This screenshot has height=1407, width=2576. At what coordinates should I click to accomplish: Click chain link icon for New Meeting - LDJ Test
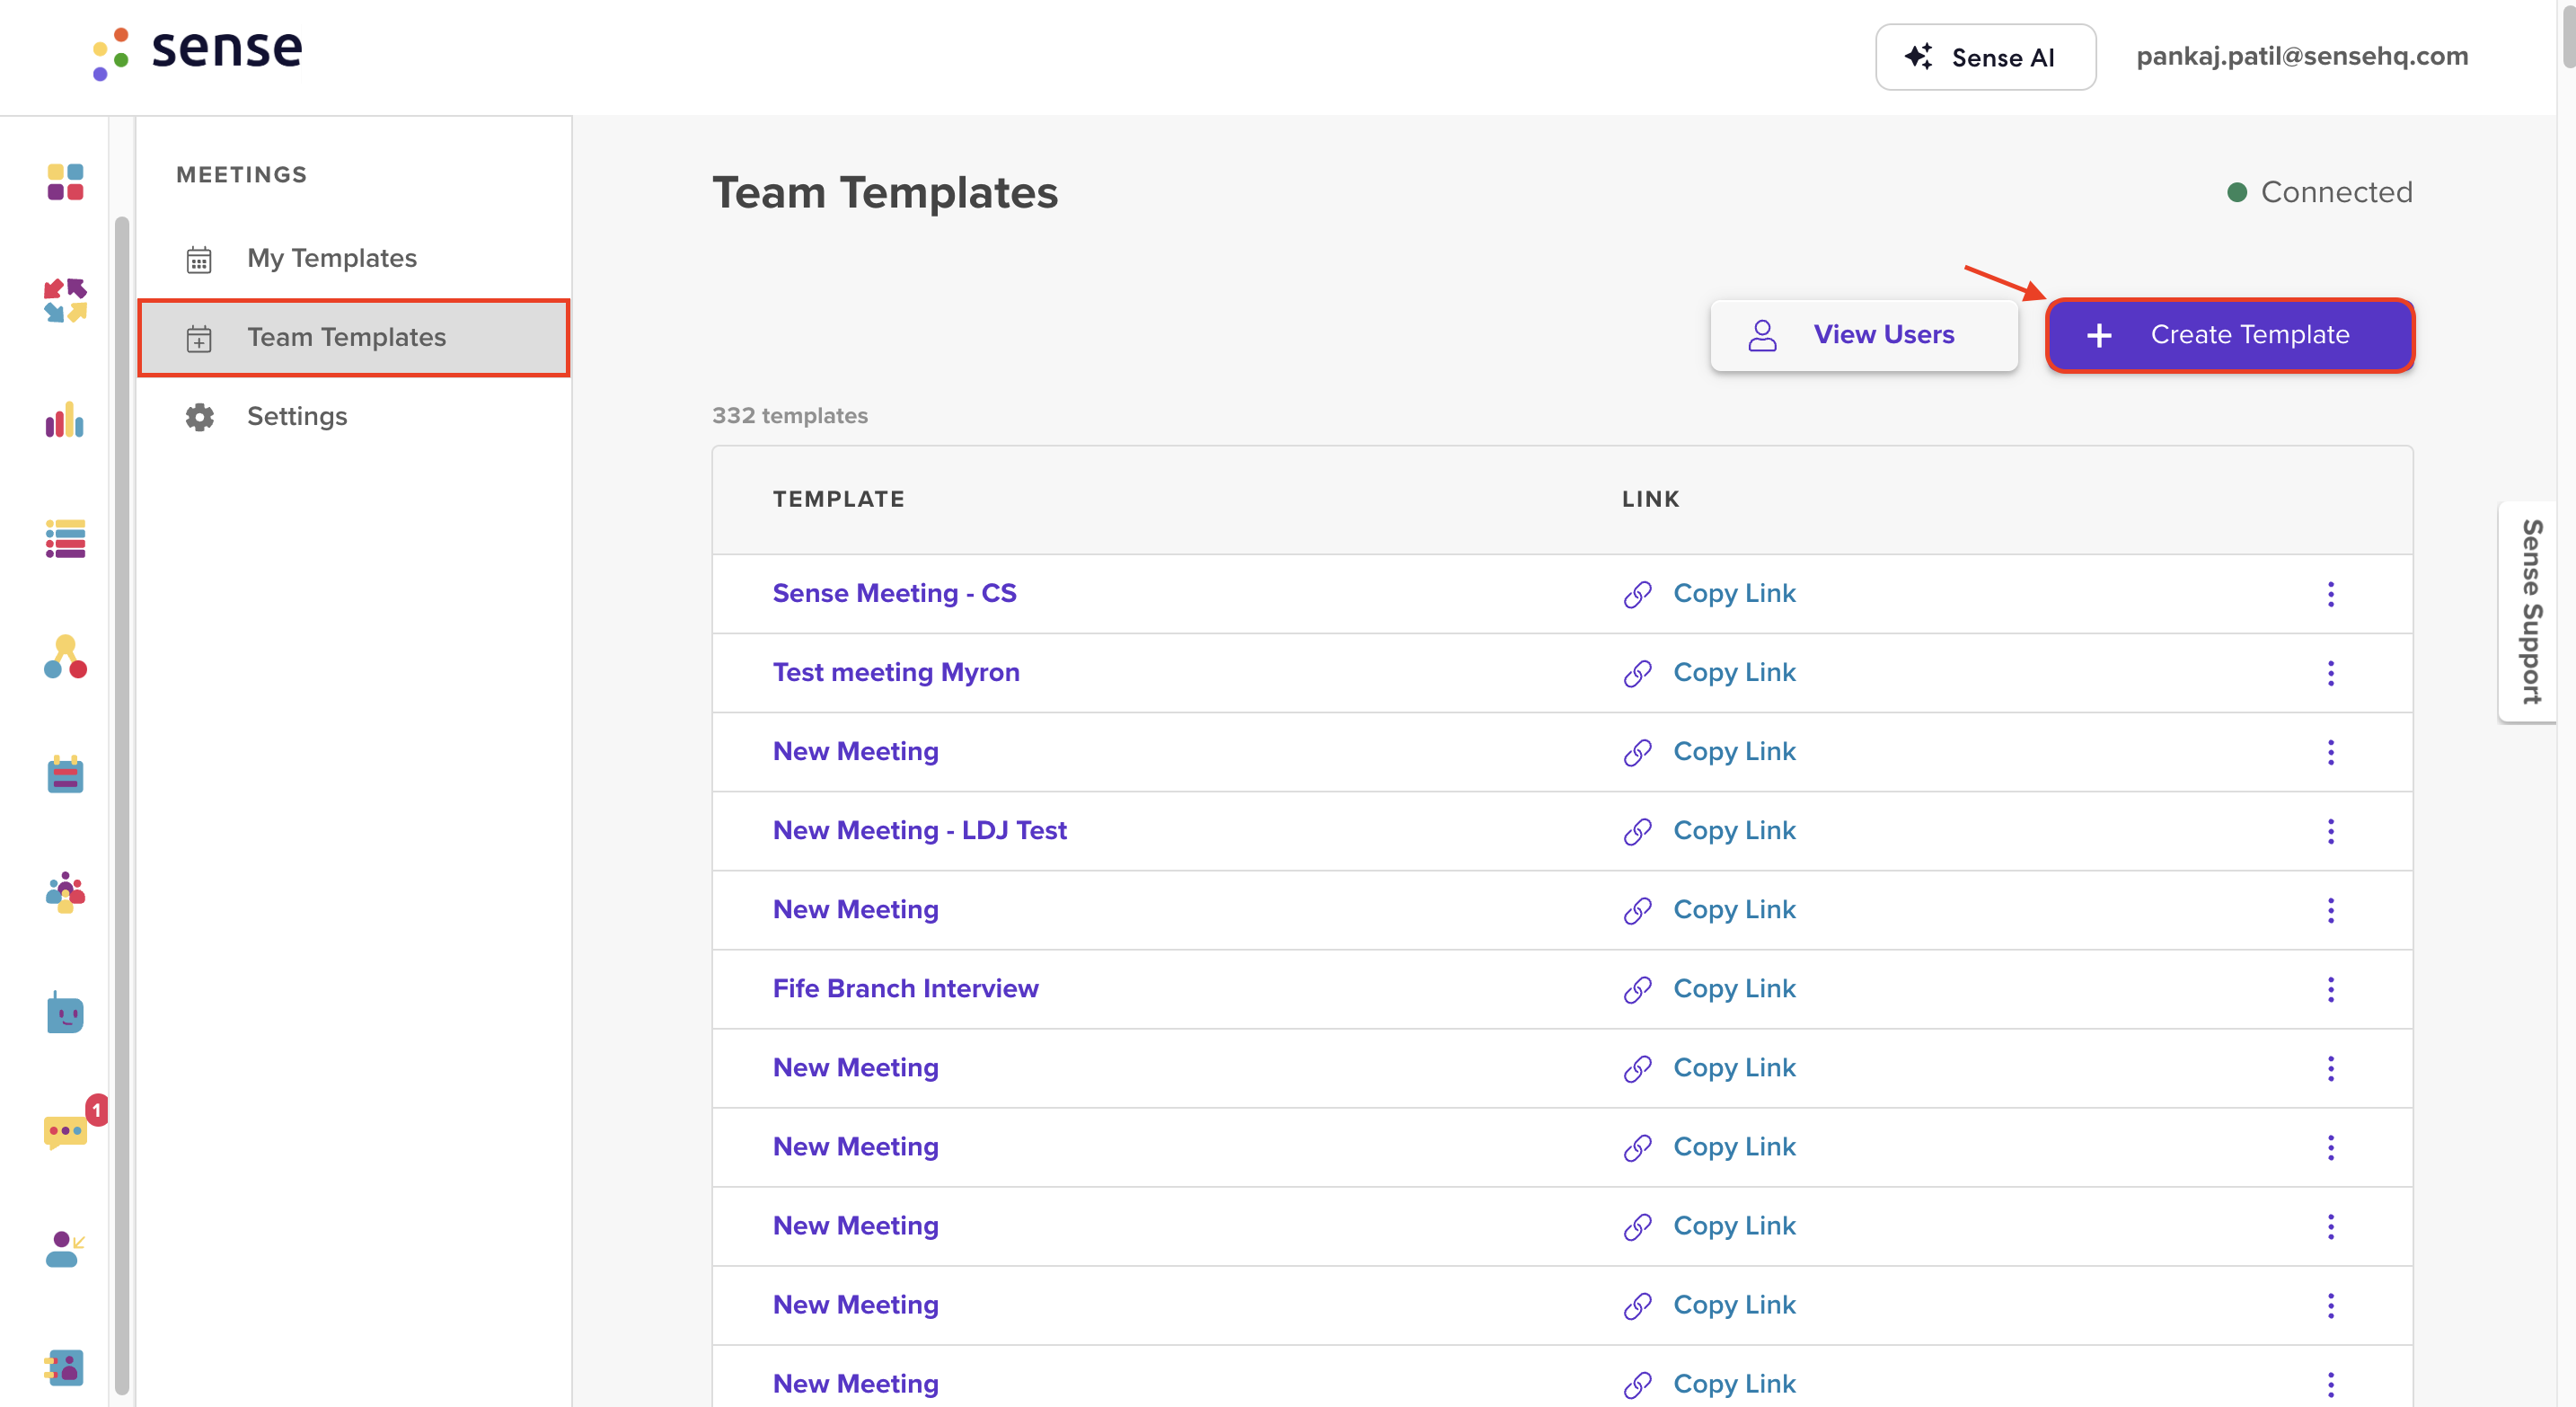pos(1637,831)
